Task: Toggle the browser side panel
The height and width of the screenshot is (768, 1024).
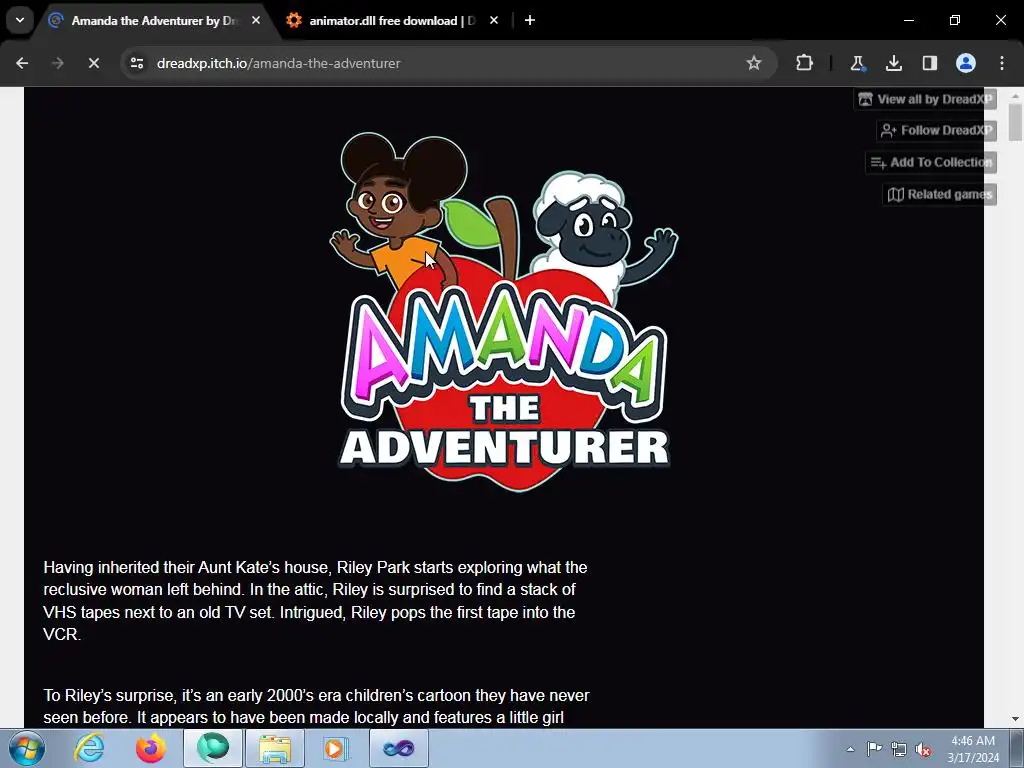Action: 929,63
